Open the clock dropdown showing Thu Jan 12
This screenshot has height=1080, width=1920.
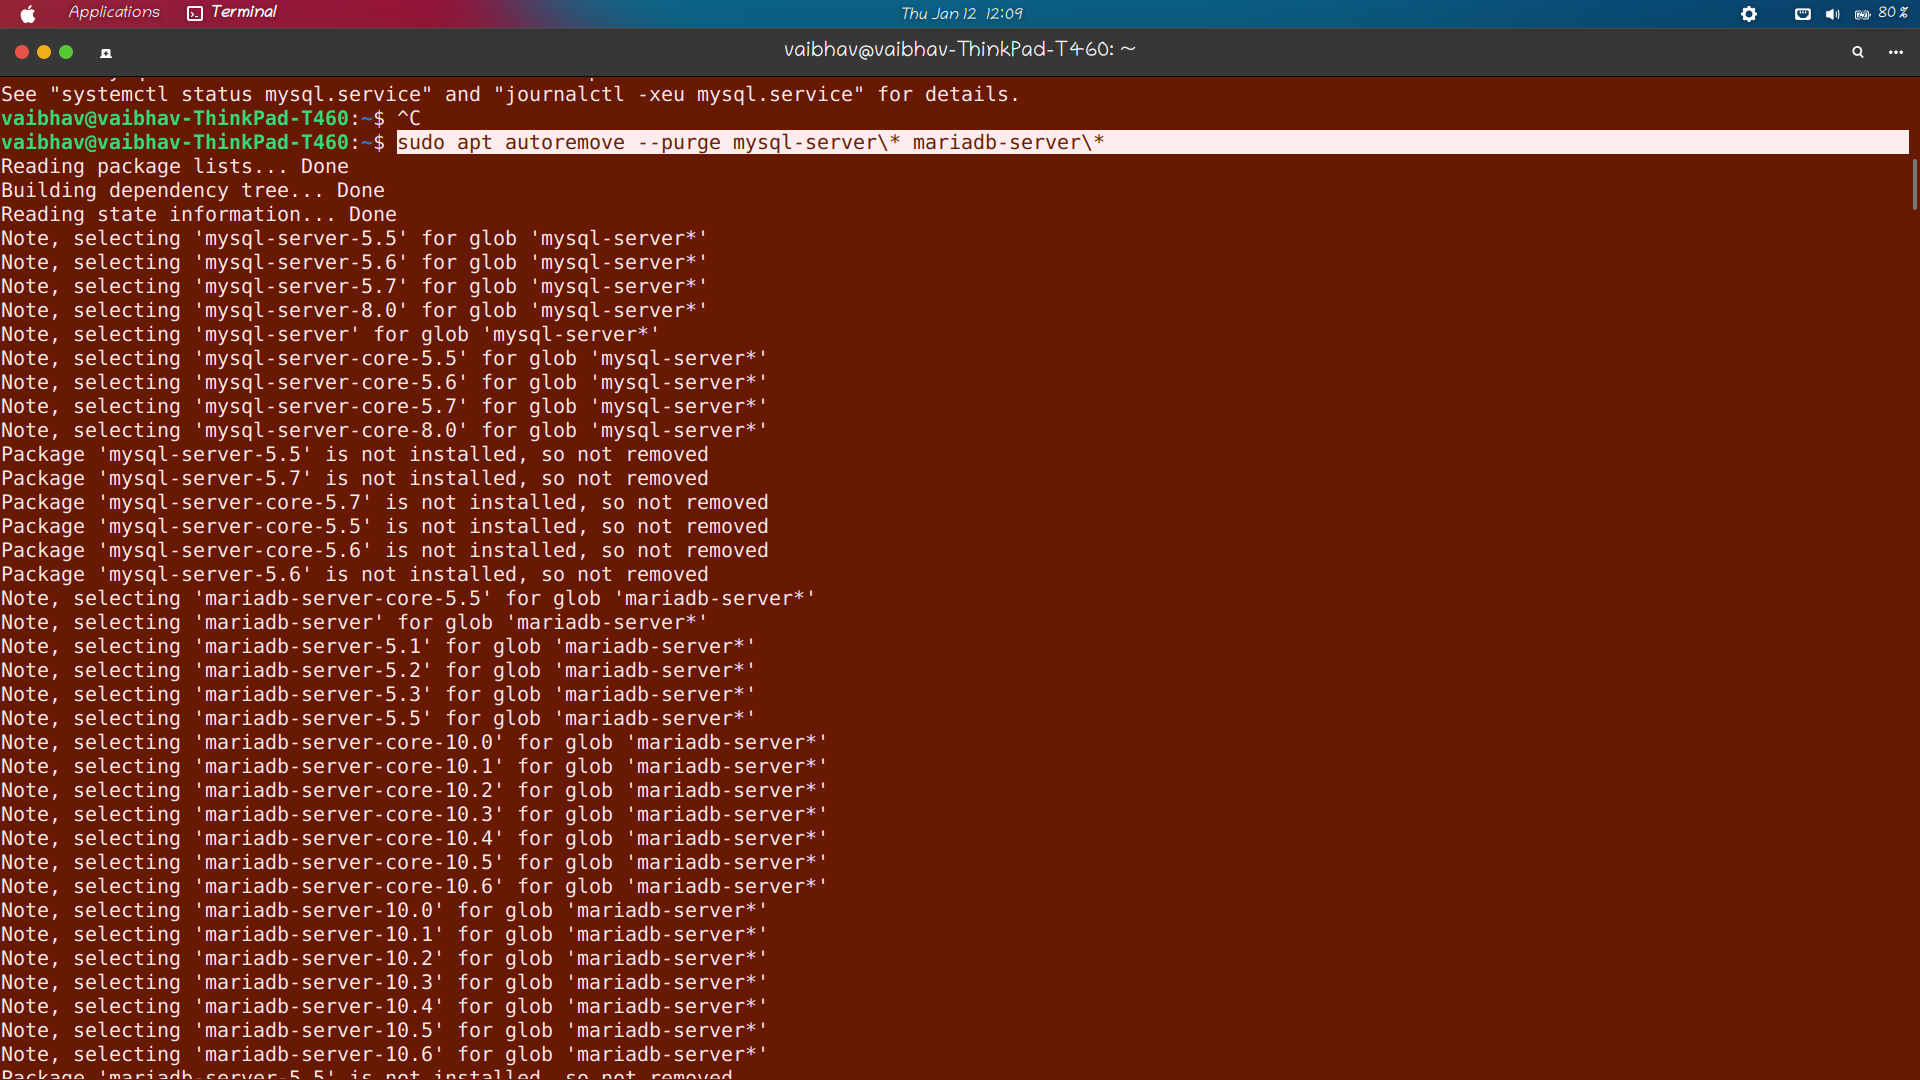pos(960,13)
